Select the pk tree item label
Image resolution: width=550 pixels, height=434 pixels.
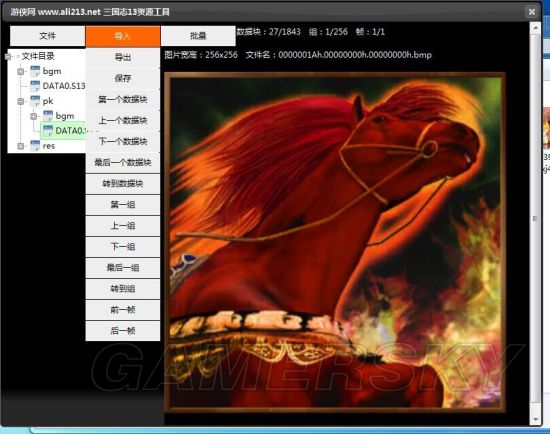click(x=48, y=101)
